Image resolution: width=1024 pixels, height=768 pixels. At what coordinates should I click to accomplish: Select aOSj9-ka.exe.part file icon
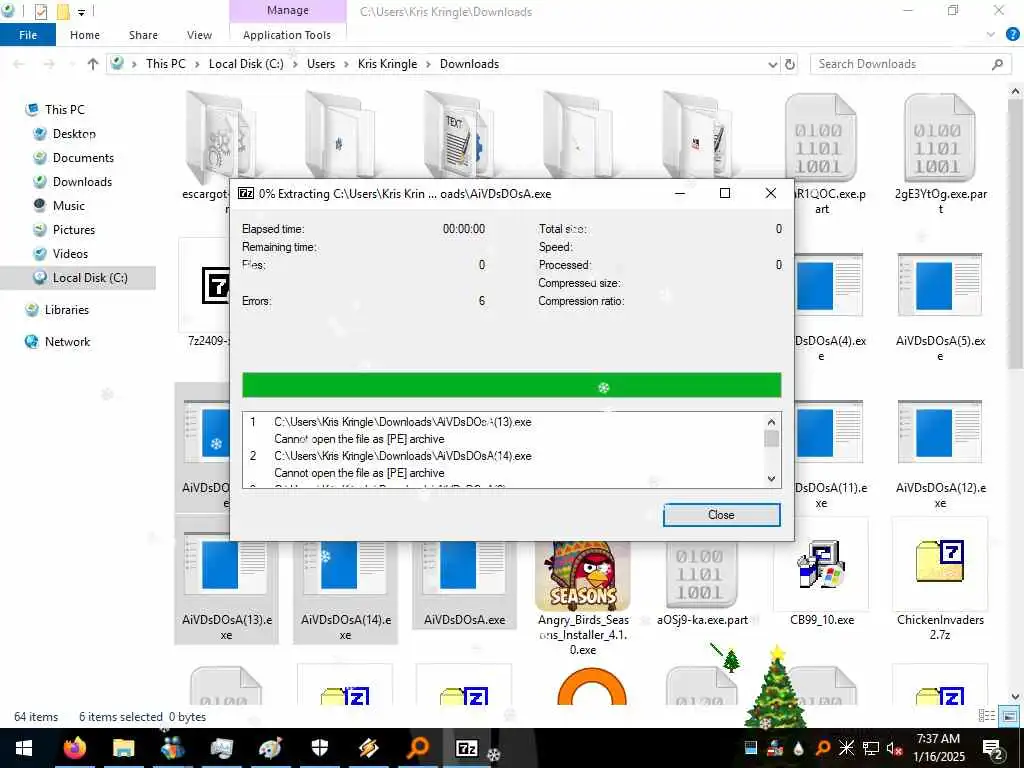click(701, 575)
